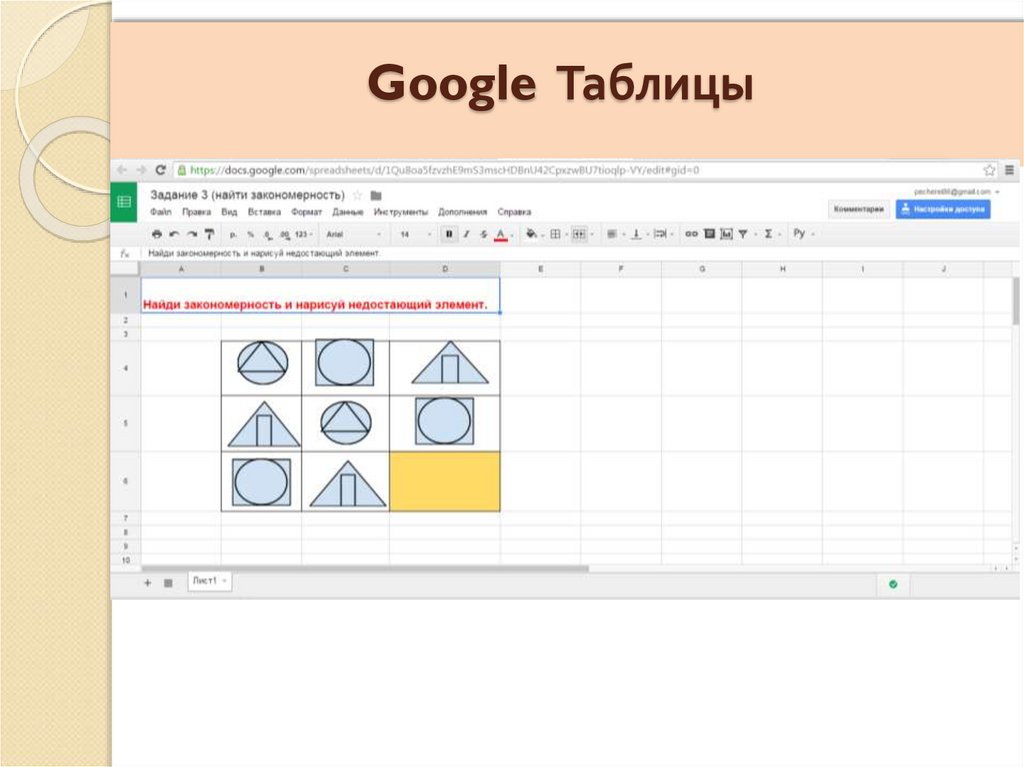The image size is (1024, 767).
Task: Open the Файл menu
Action: tap(161, 212)
